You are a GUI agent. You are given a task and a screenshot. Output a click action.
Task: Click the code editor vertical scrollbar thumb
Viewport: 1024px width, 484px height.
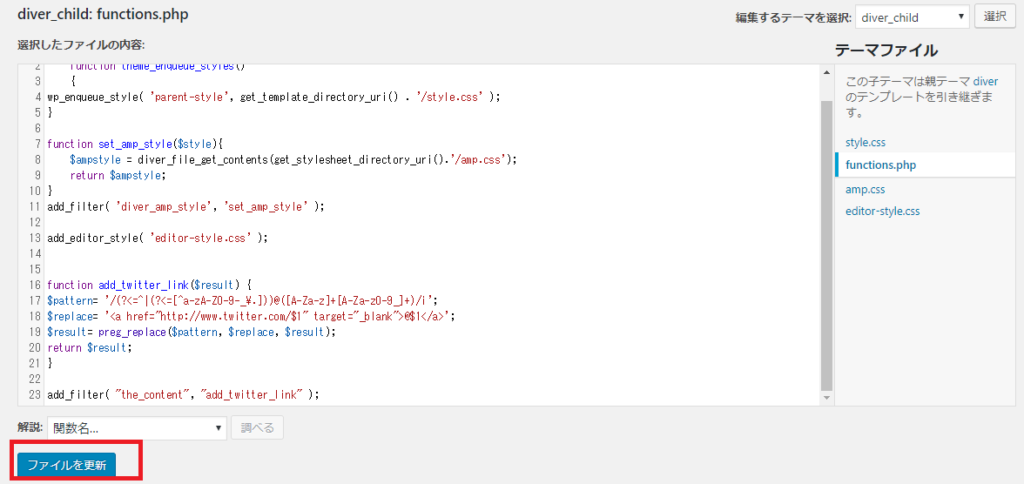tap(826, 240)
